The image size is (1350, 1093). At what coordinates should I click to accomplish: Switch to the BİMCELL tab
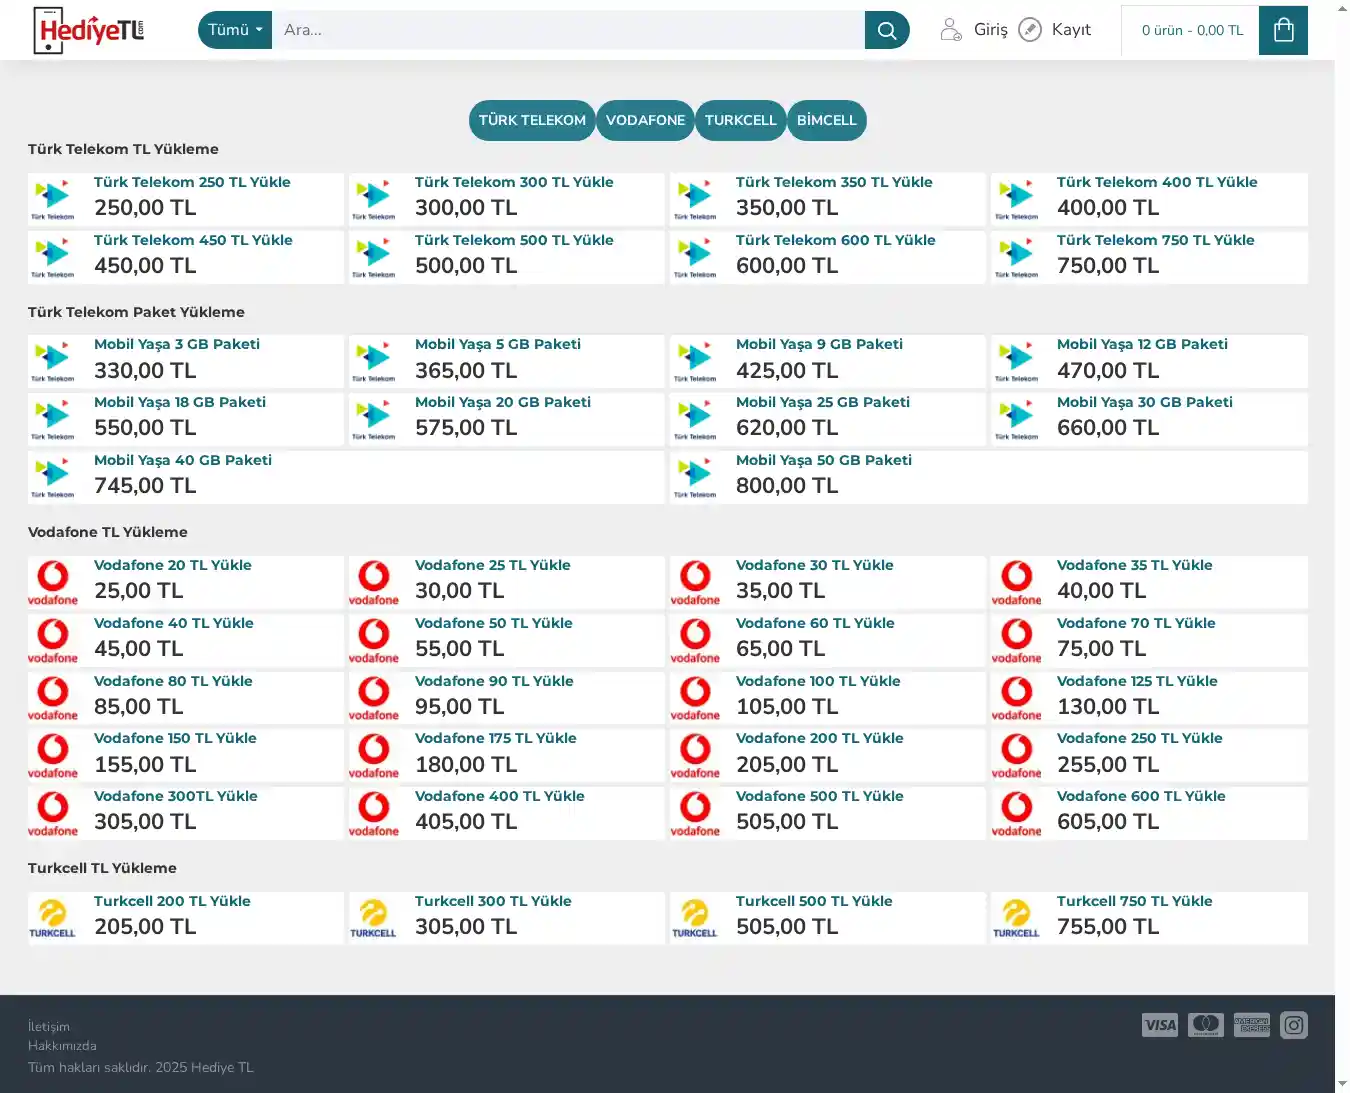(826, 120)
